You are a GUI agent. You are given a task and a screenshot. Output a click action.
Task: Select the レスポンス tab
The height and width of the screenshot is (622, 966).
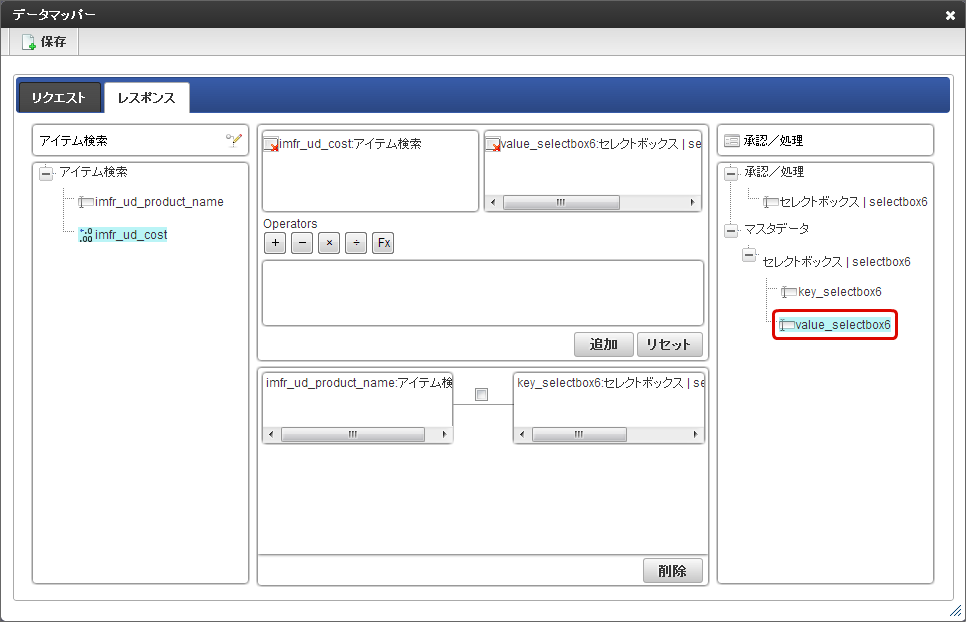147,97
